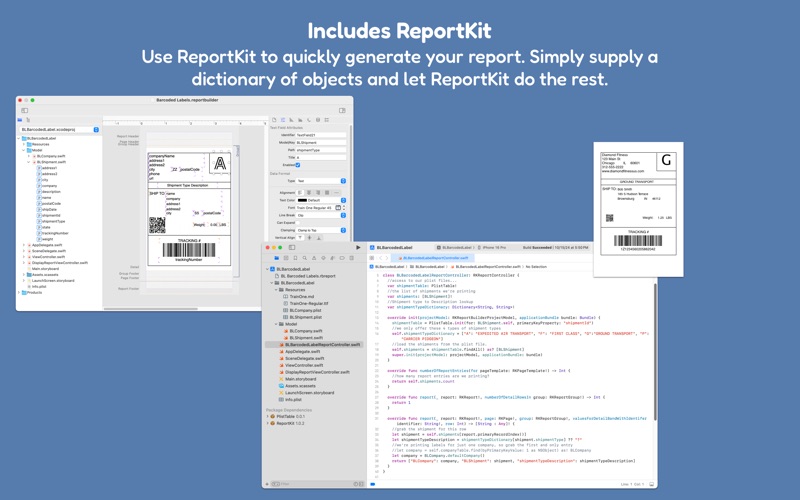The image size is (800, 500).
Task: Open Xcode report navigator icon
Action: pyautogui.click(x=352, y=258)
